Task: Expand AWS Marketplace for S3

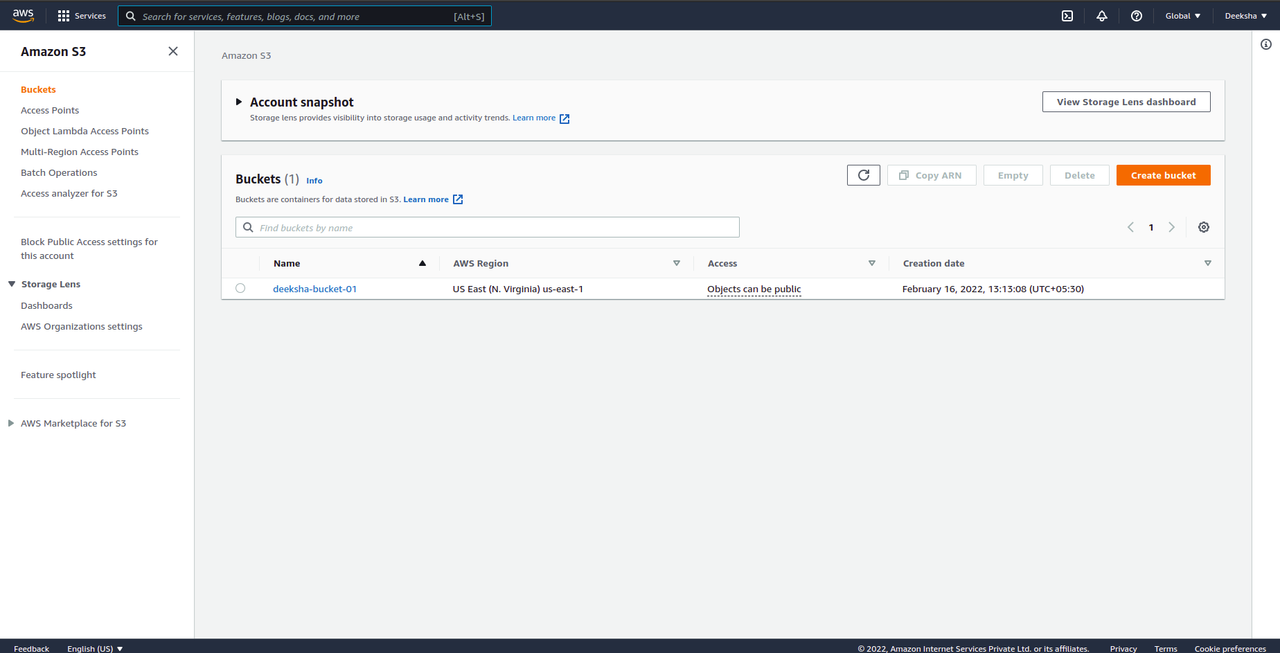Action: pos(12,423)
